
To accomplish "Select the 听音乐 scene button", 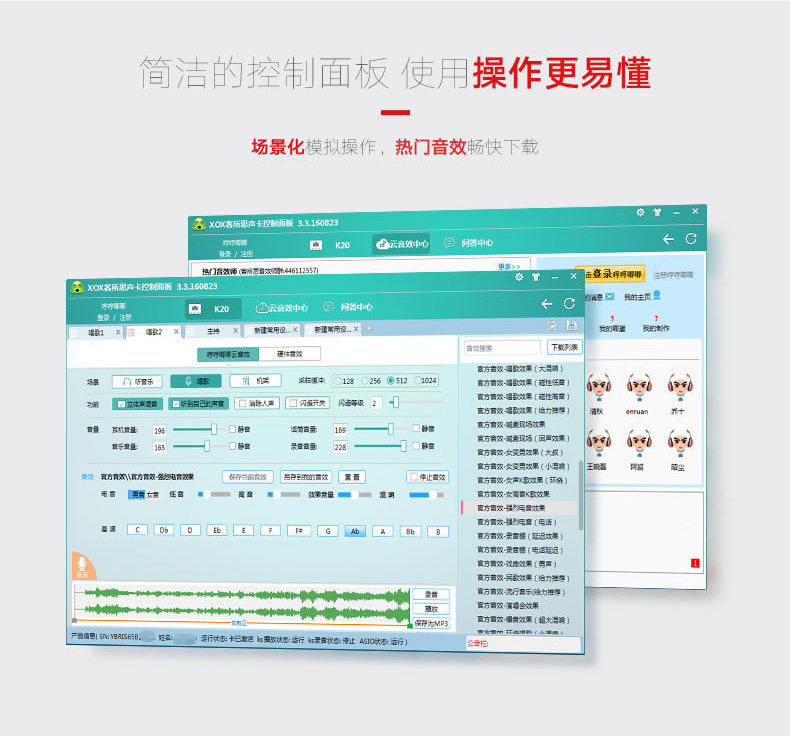I will (x=137, y=381).
